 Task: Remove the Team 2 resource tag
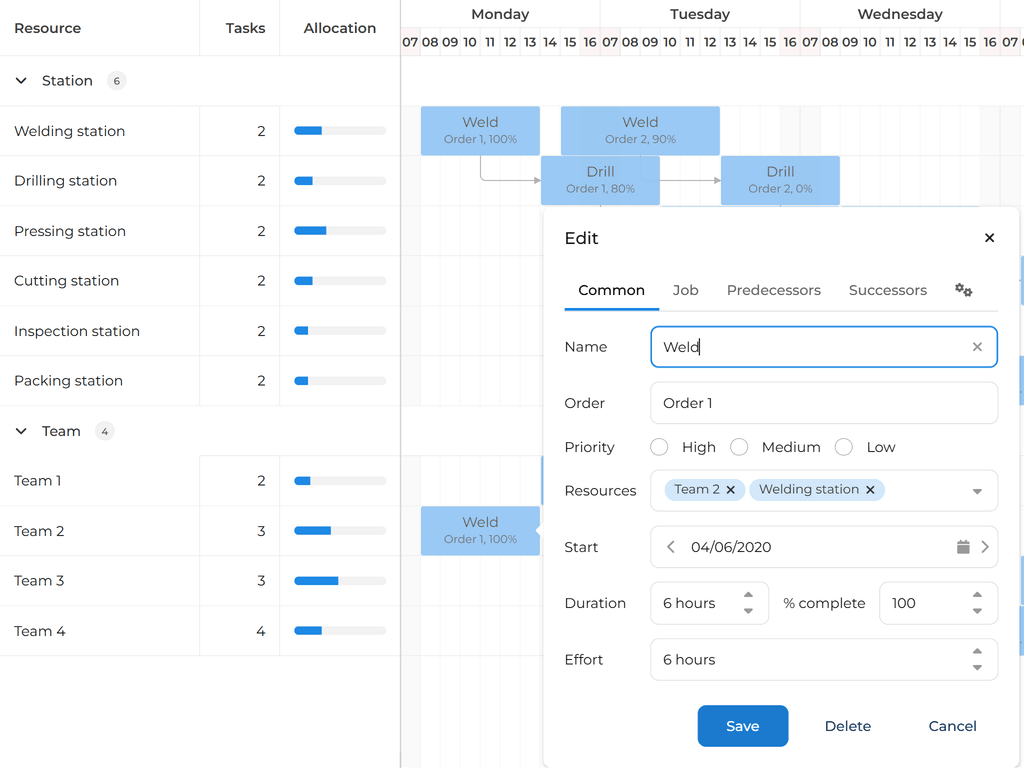click(729, 490)
